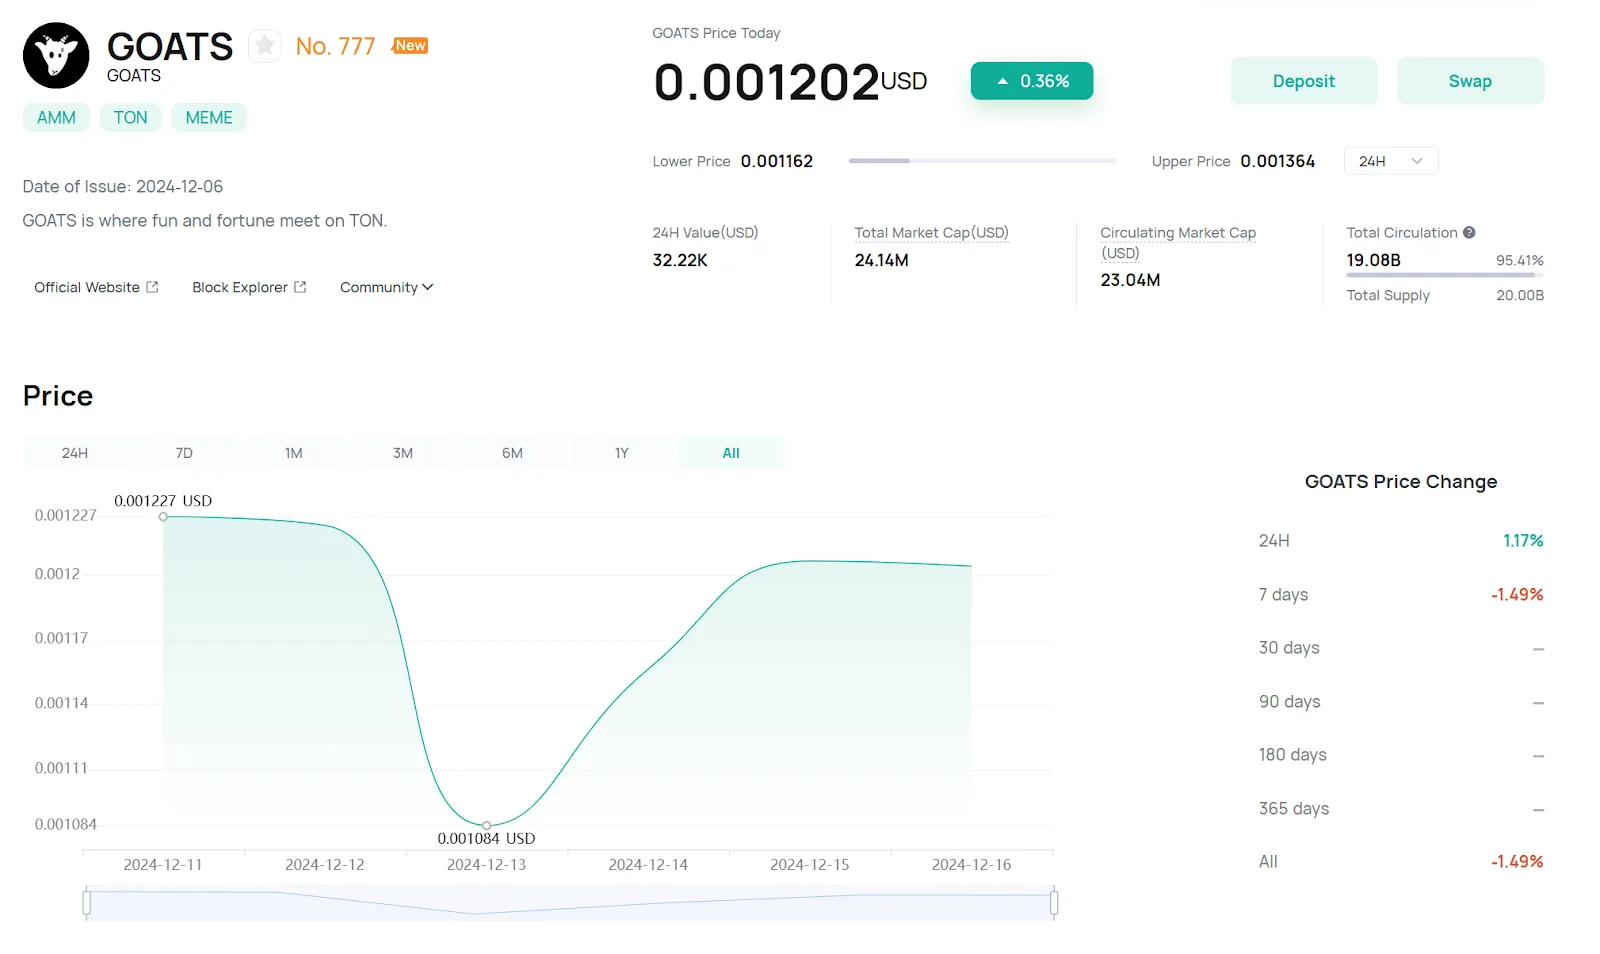Click the GOATS goat logo icon
Image resolution: width=1600 pixels, height=954 pixels.
pos(56,55)
